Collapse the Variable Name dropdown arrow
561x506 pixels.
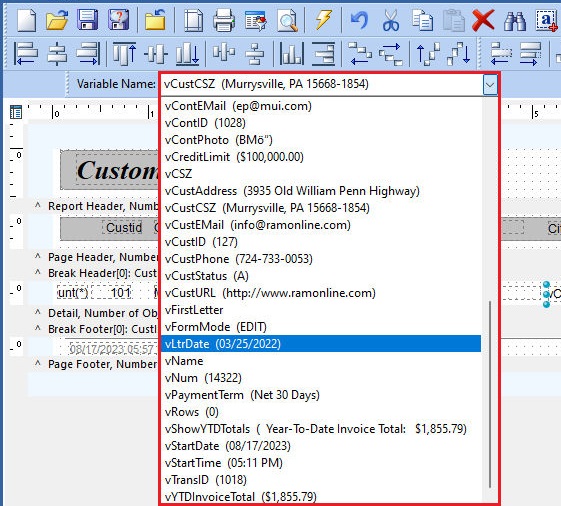[x=490, y=85]
